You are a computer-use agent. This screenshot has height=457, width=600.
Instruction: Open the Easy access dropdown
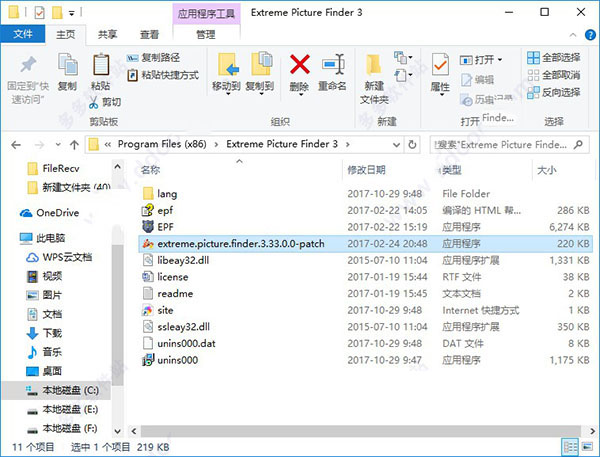(x=403, y=75)
